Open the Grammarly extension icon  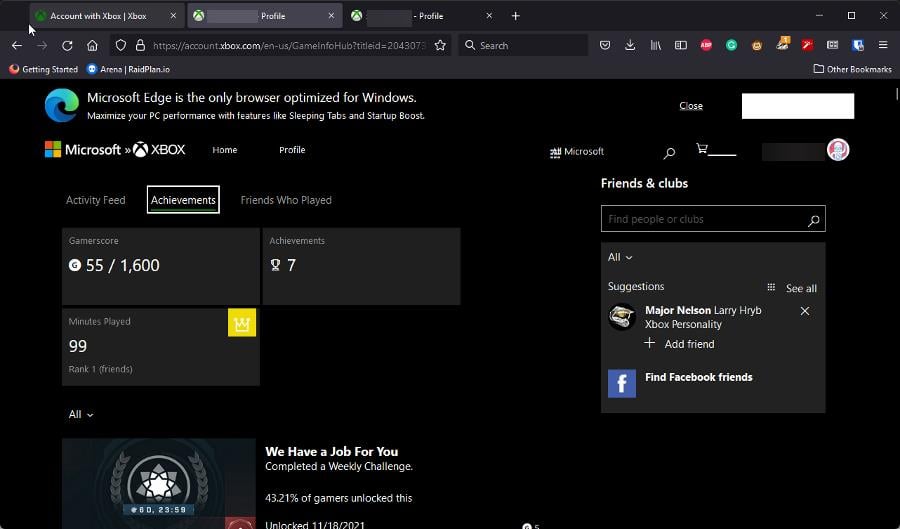coord(731,45)
